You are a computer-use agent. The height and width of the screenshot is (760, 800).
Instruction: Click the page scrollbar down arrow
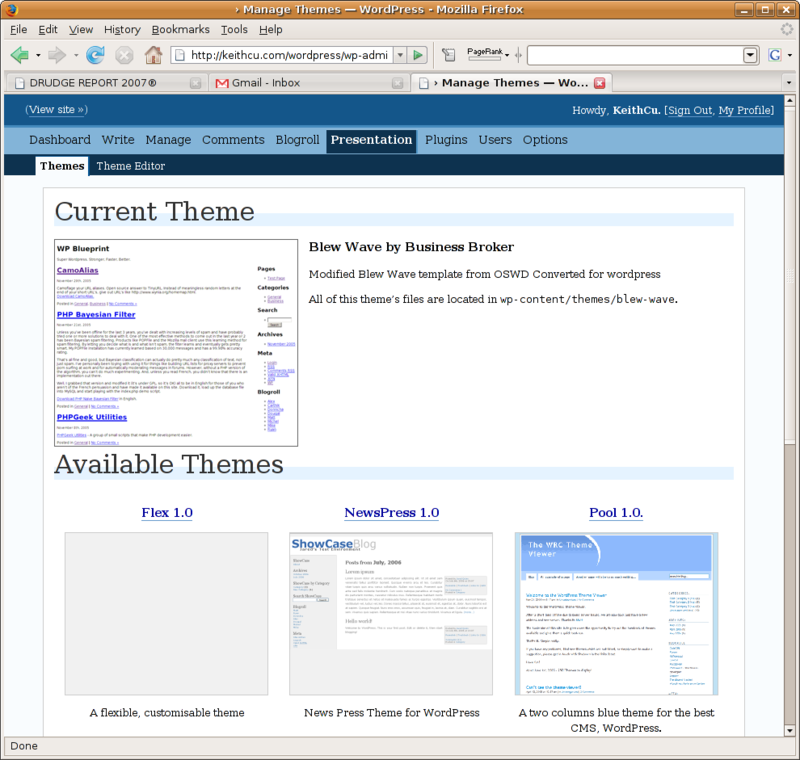[x=789, y=730]
